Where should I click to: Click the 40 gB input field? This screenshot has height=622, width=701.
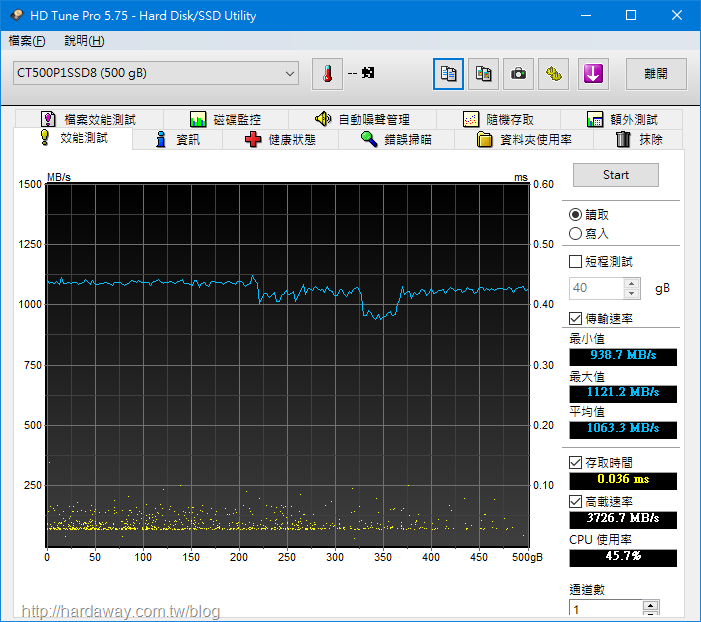click(596, 288)
